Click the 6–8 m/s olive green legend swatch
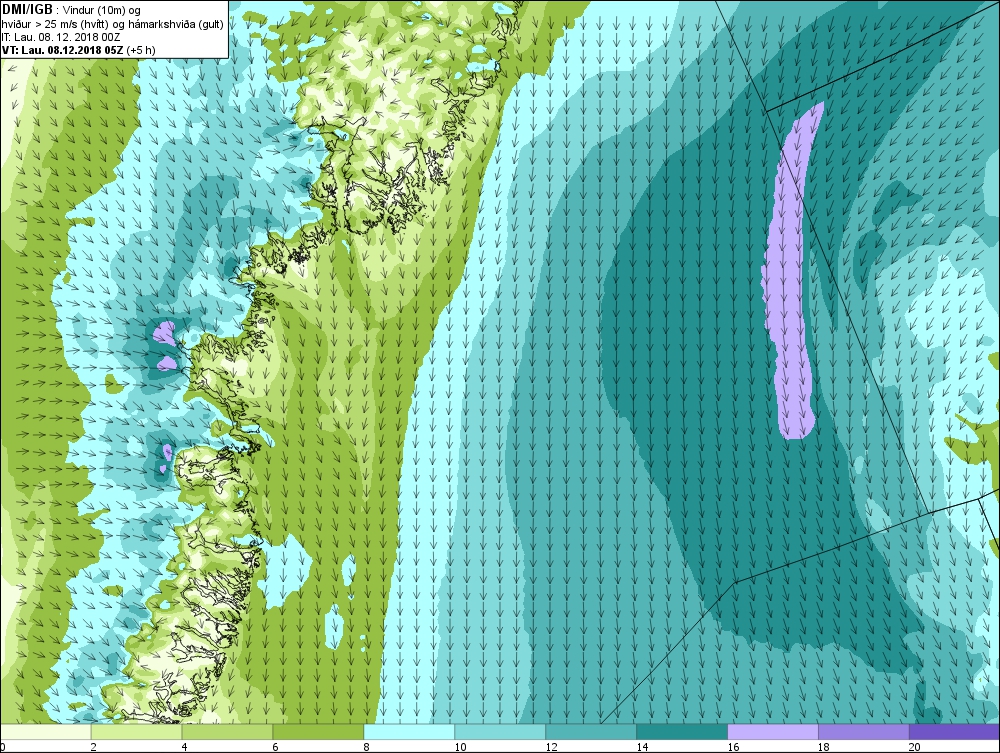Image resolution: width=1000 pixels, height=753 pixels. [x=318, y=731]
